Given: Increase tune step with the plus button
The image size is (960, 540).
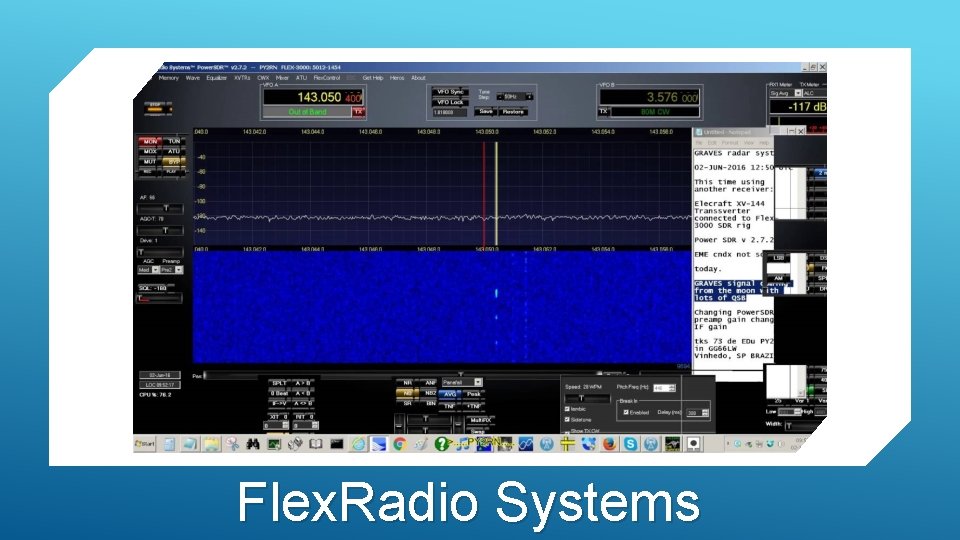Looking at the screenshot, I should coord(528,97).
